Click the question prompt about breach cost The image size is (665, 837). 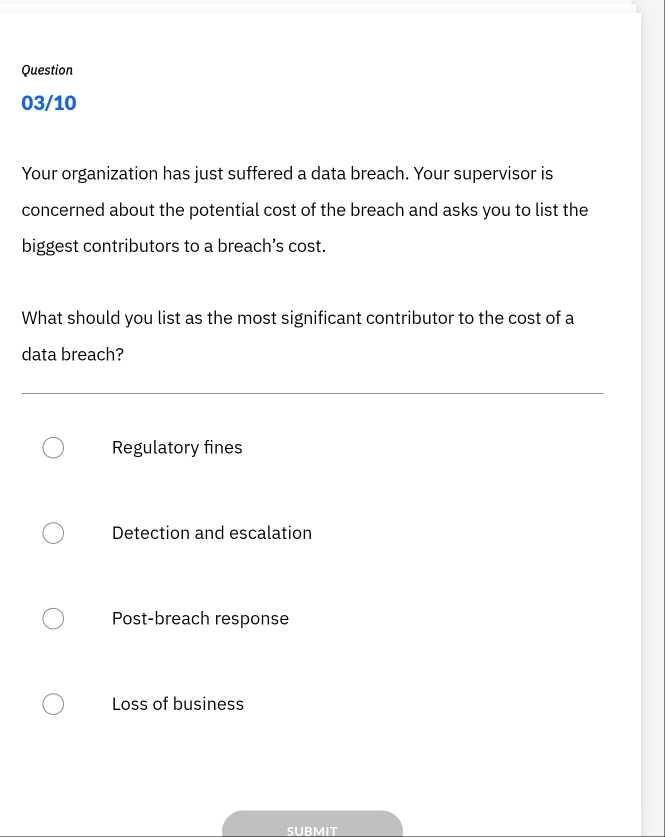(x=298, y=335)
